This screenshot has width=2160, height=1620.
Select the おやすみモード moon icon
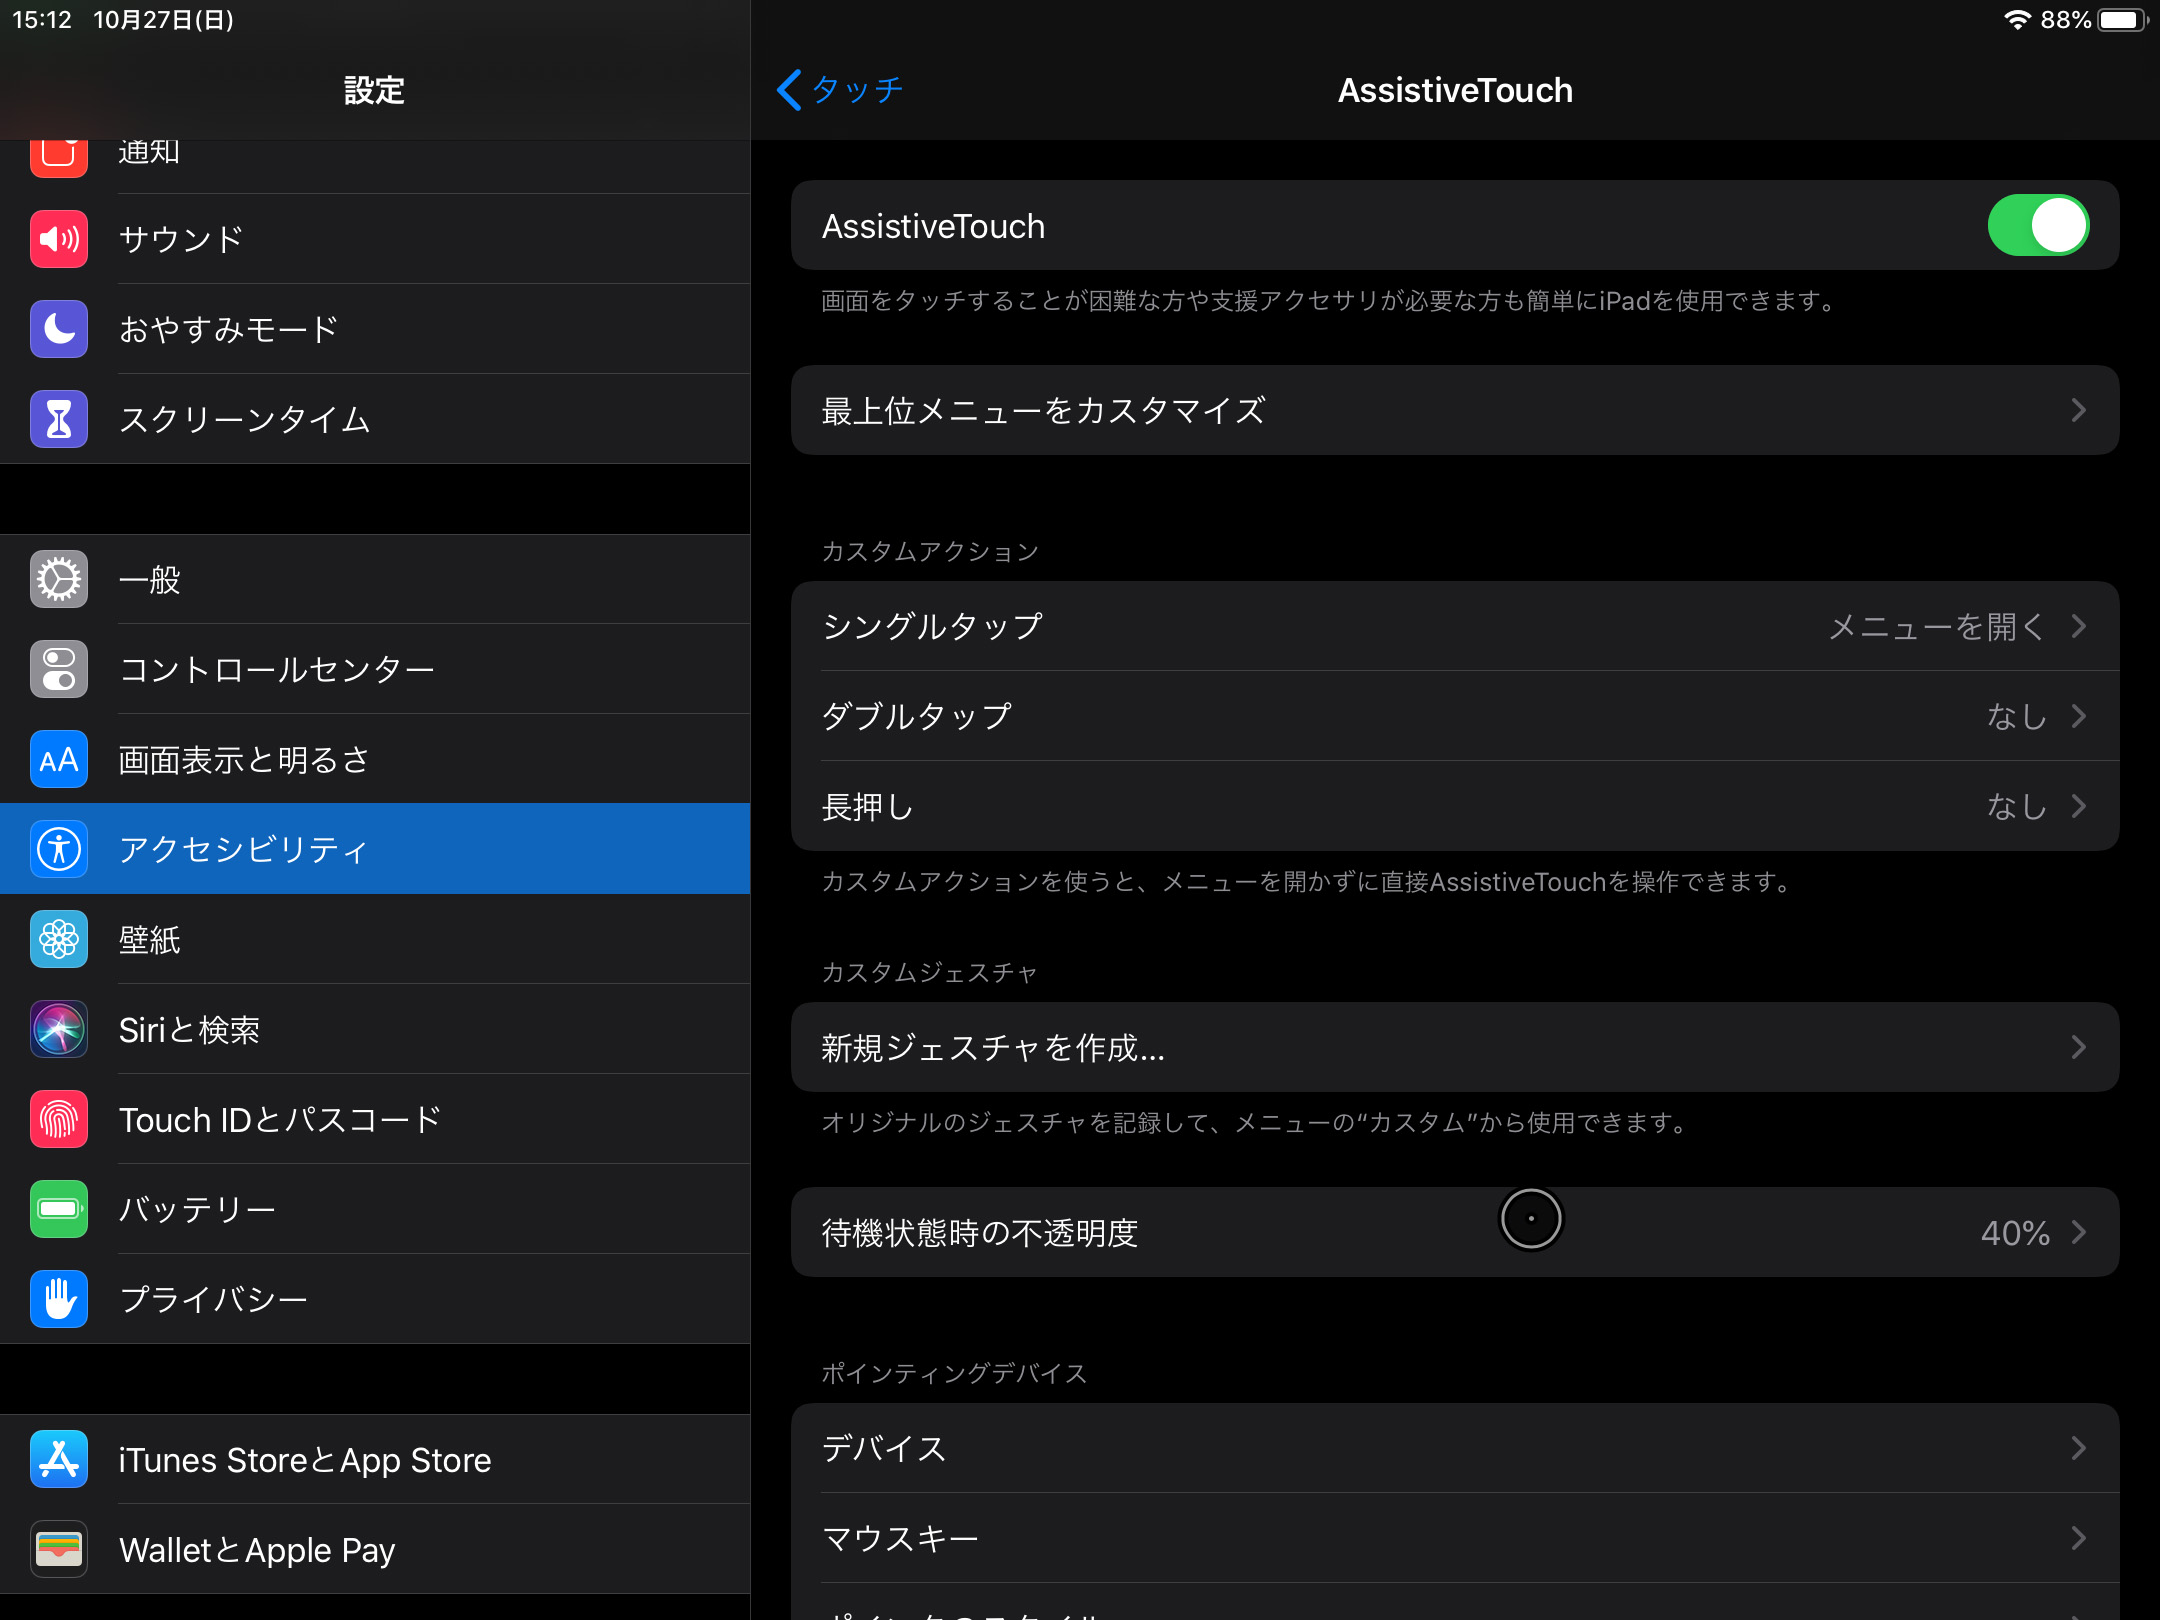coord(58,328)
